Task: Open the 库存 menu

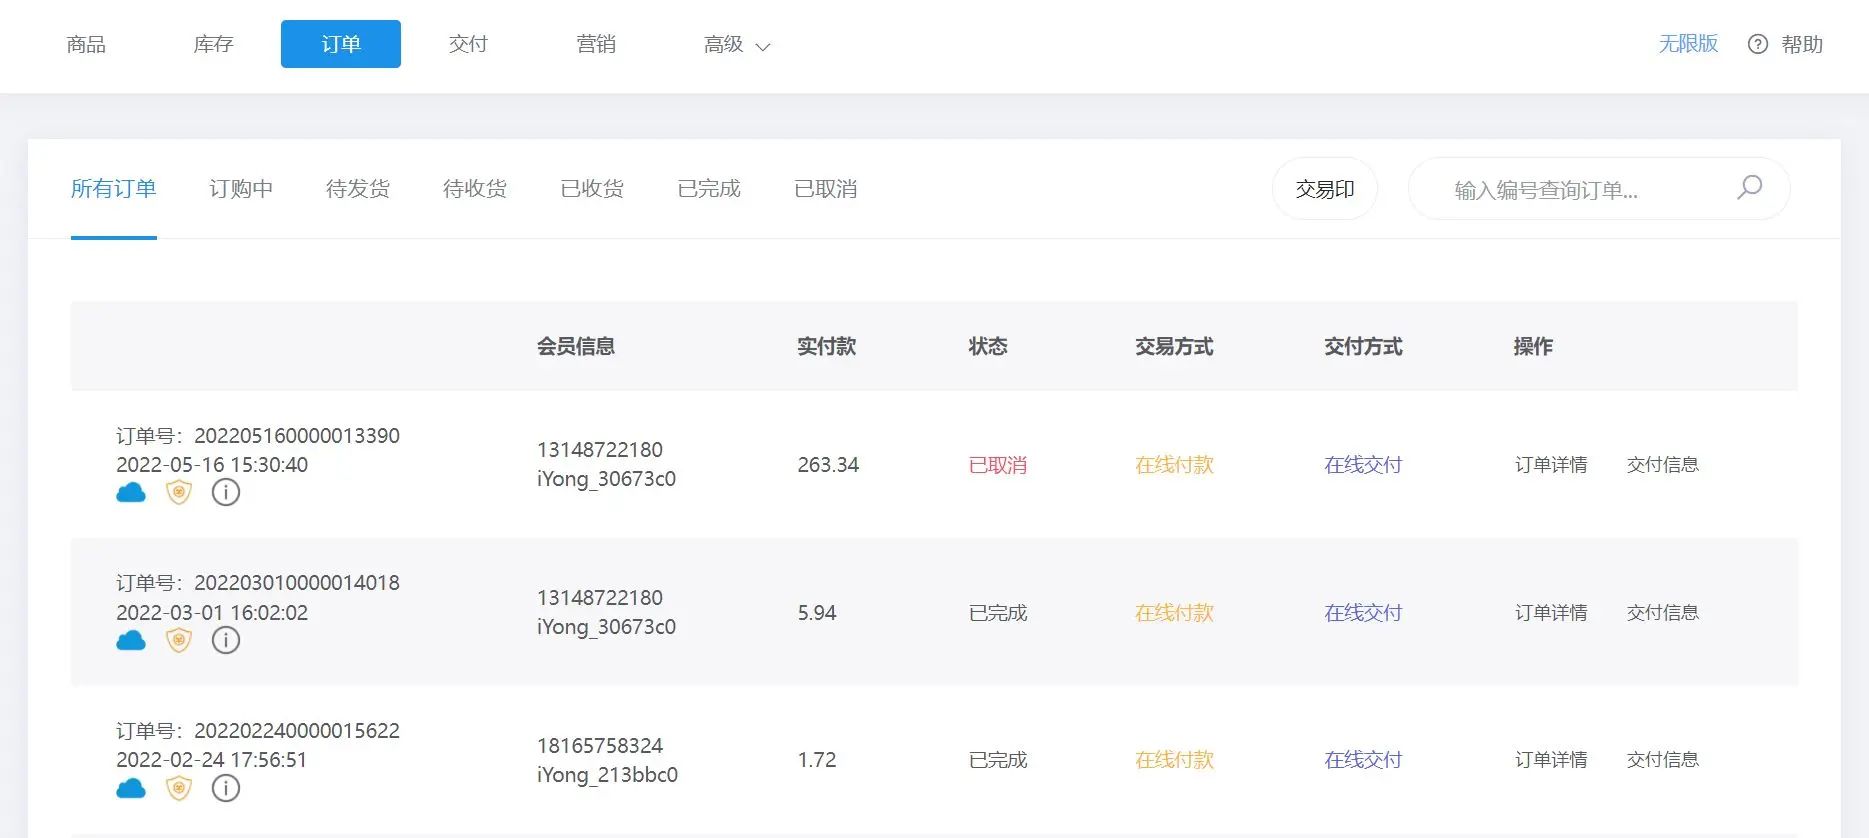Action: pyautogui.click(x=213, y=44)
